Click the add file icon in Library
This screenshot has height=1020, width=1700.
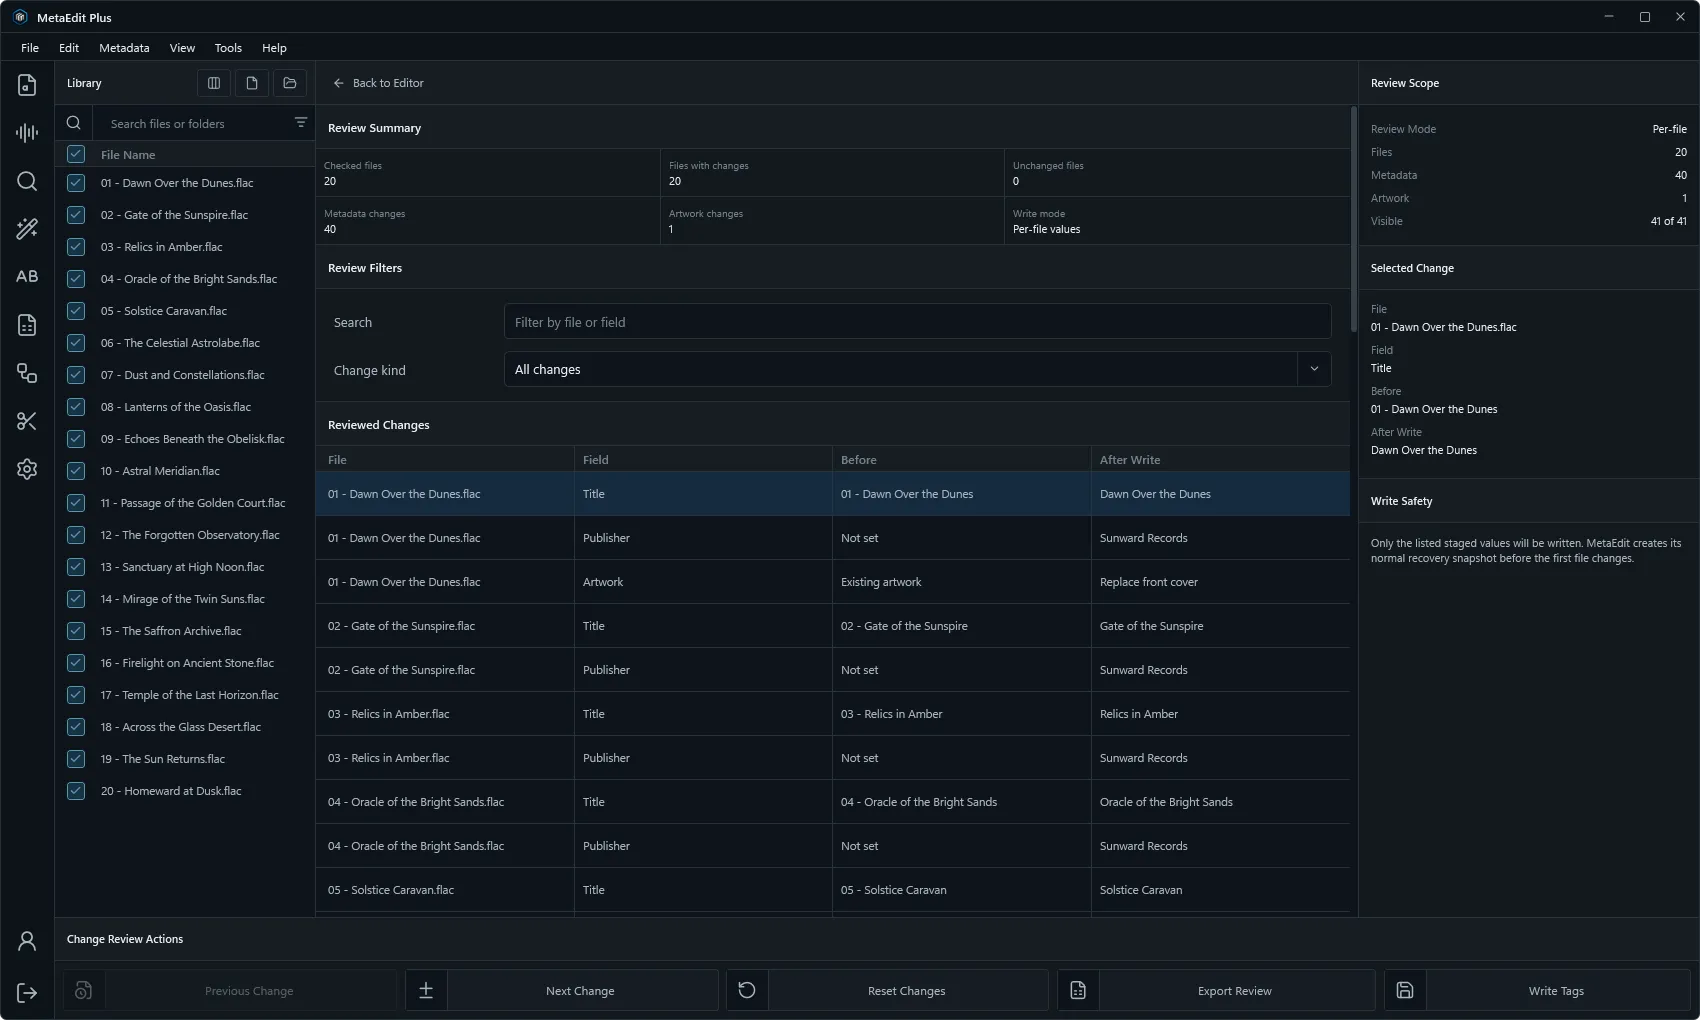point(252,83)
